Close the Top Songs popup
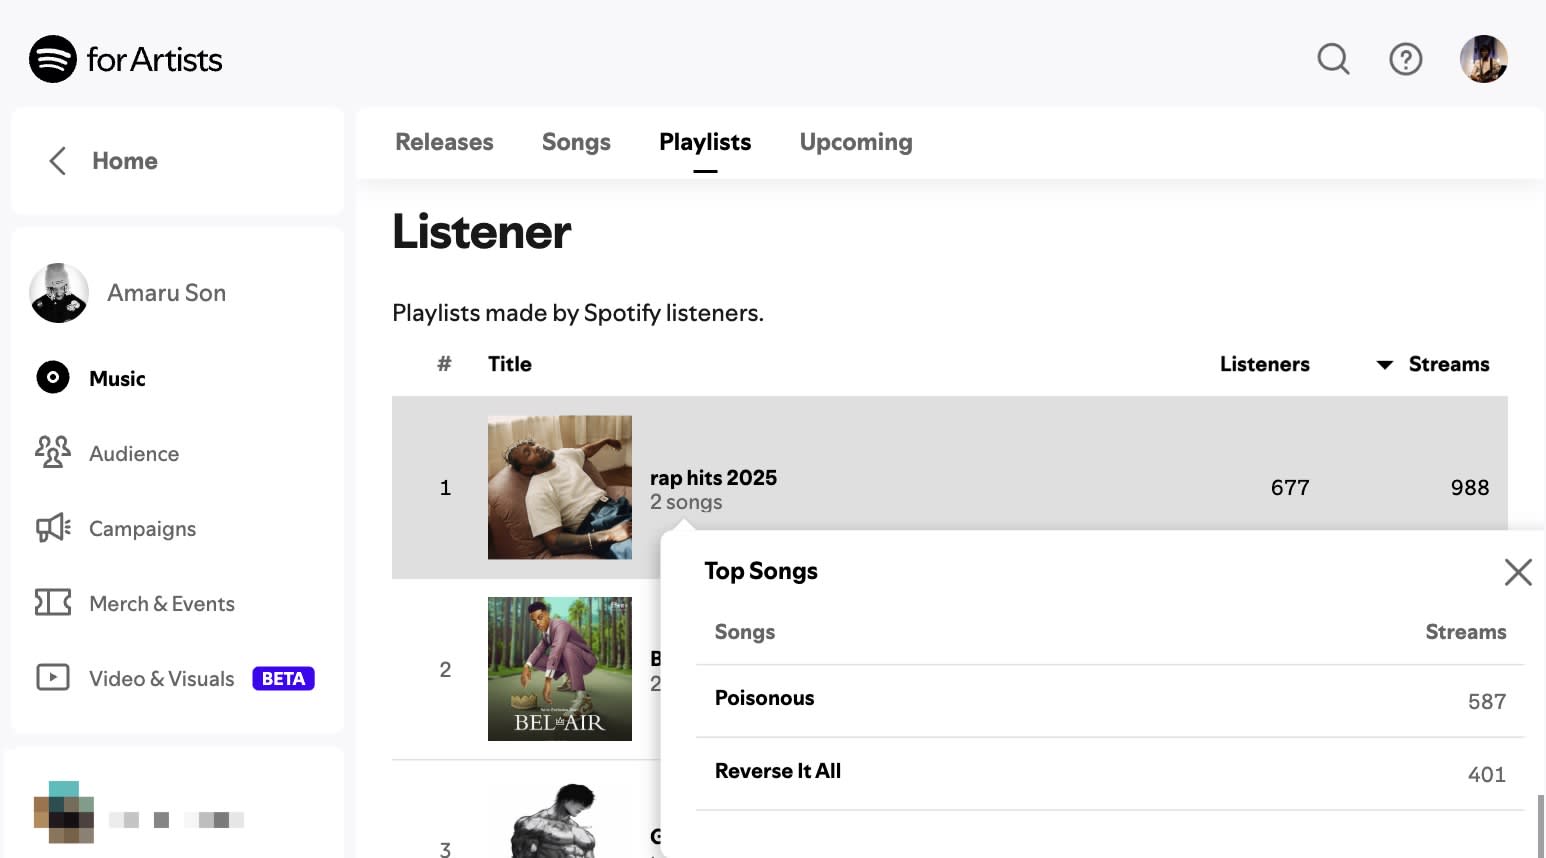The height and width of the screenshot is (858, 1546). click(1518, 572)
